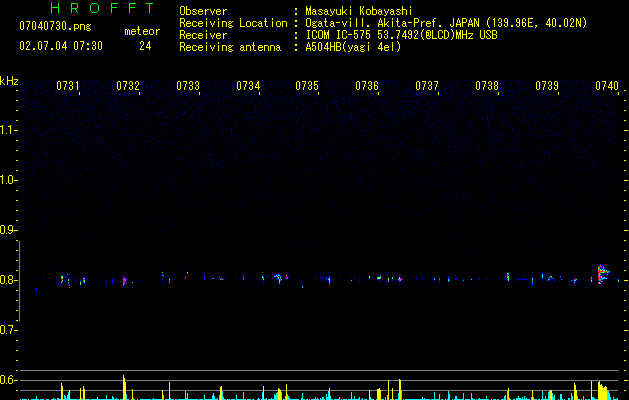
Task: Click the Receiving antenna label
Action: point(230,47)
